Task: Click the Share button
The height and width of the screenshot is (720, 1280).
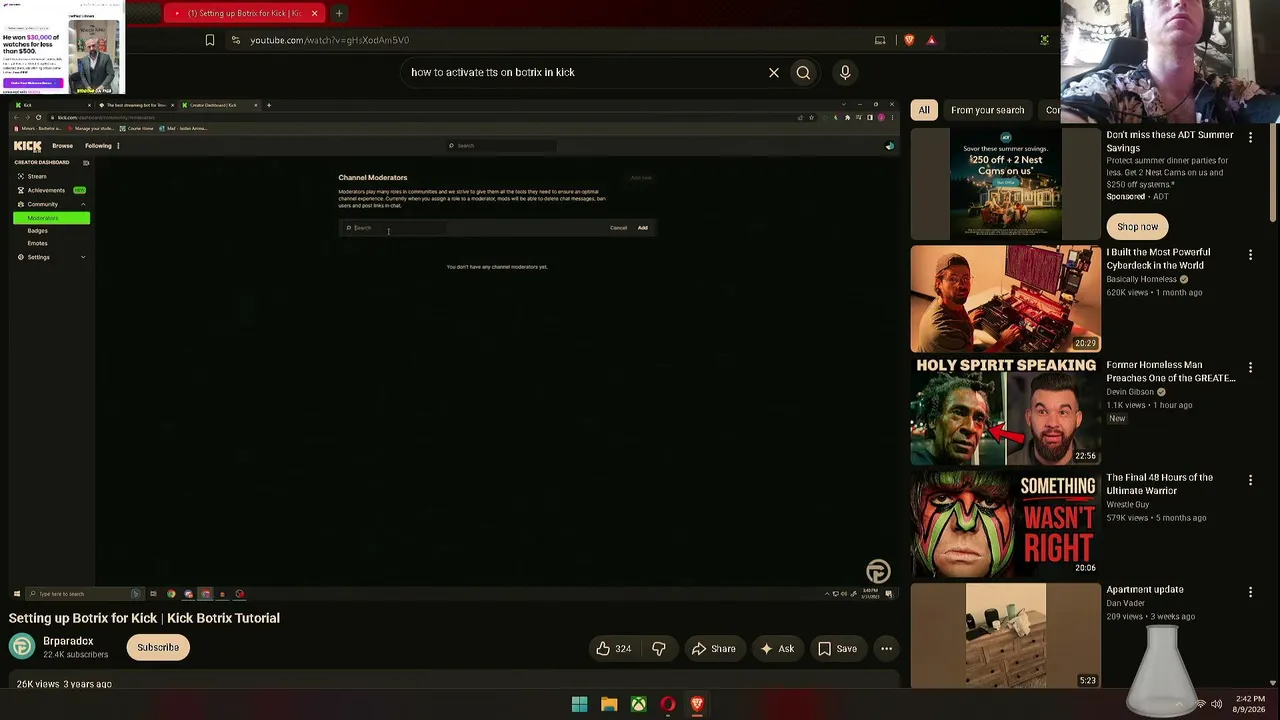Action: click(714, 649)
